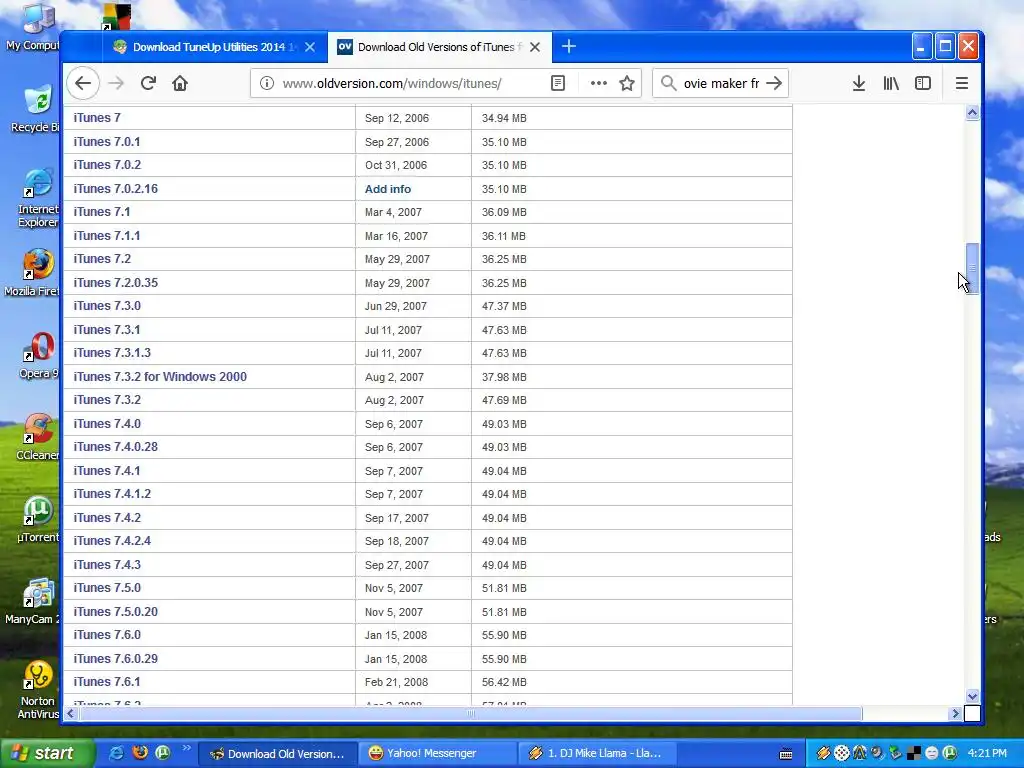
Task: Submit search with the go arrow
Action: 774,84
